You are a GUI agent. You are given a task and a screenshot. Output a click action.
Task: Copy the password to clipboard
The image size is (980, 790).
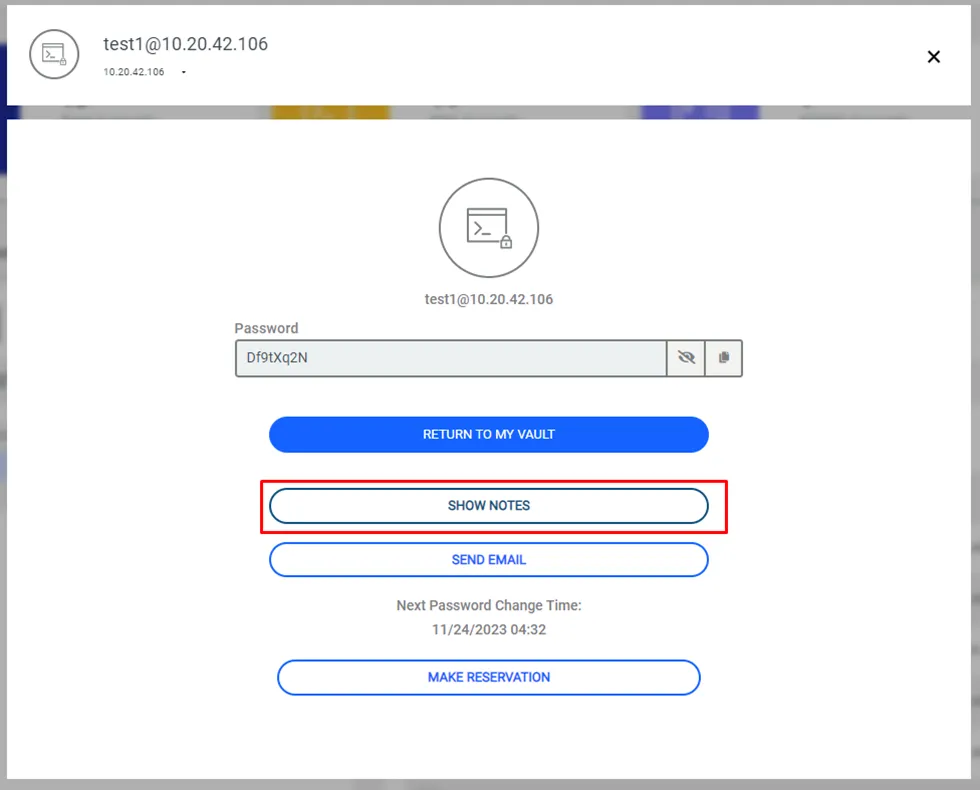pos(724,358)
